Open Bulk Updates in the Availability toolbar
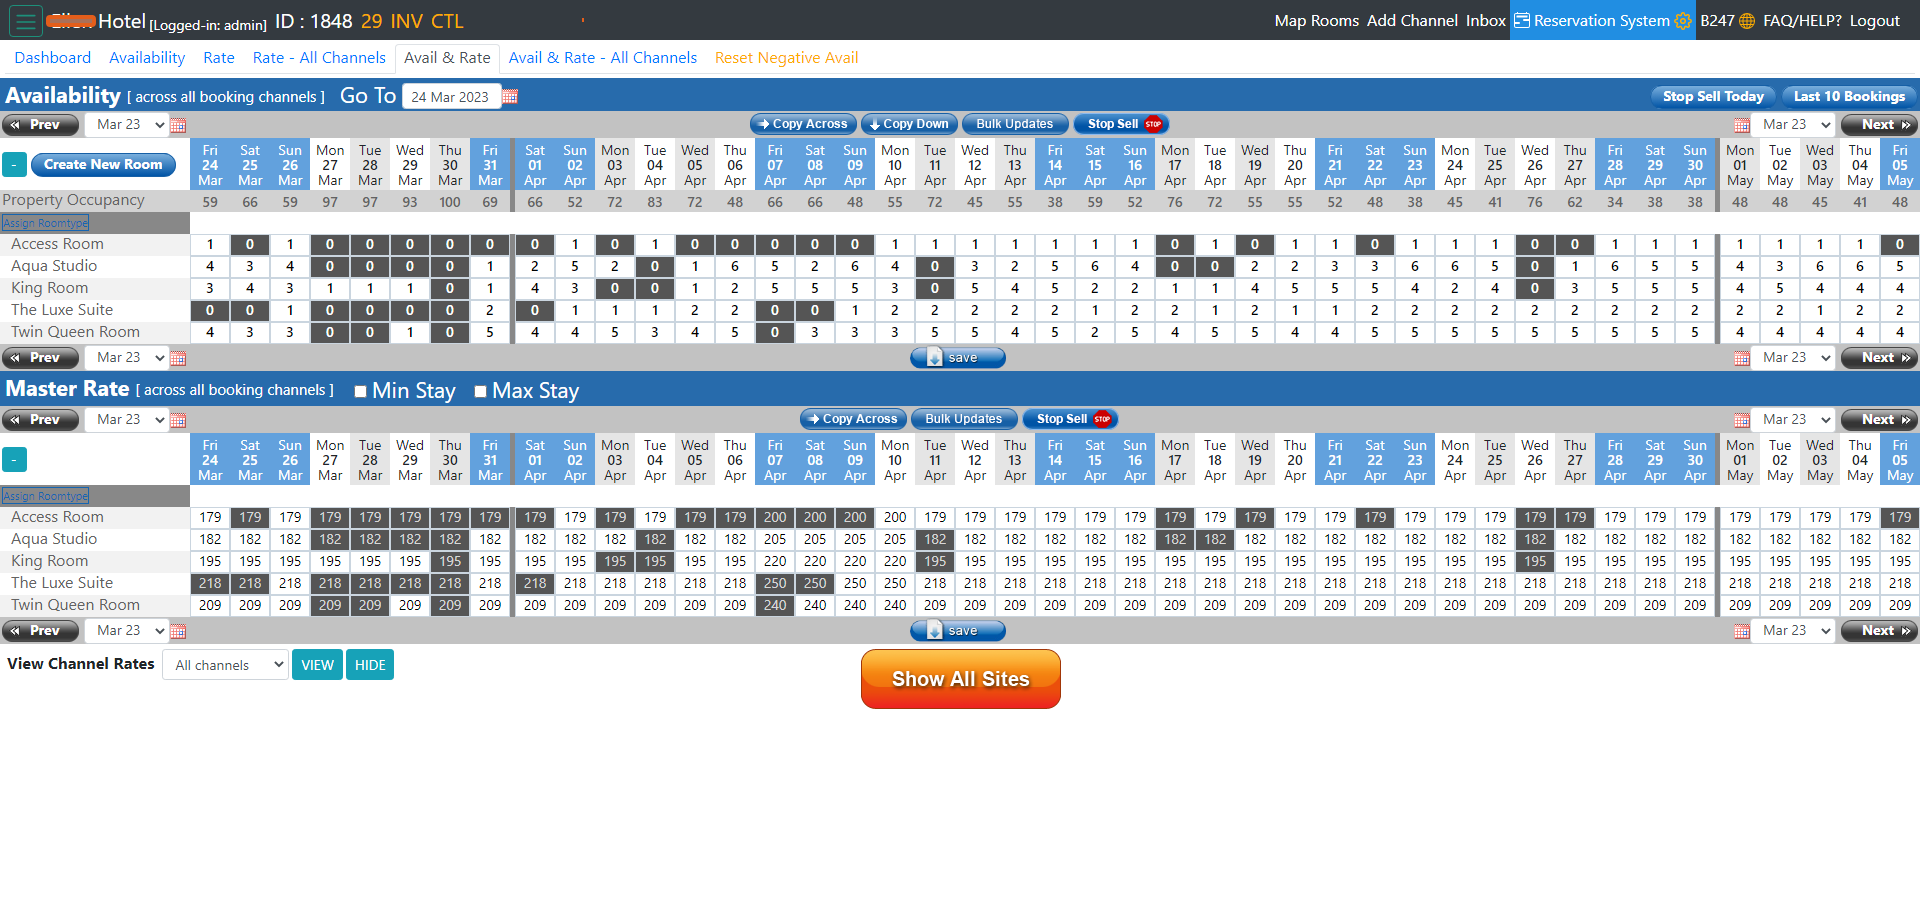This screenshot has width=1920, height=922. click(x=1014, y=124)
